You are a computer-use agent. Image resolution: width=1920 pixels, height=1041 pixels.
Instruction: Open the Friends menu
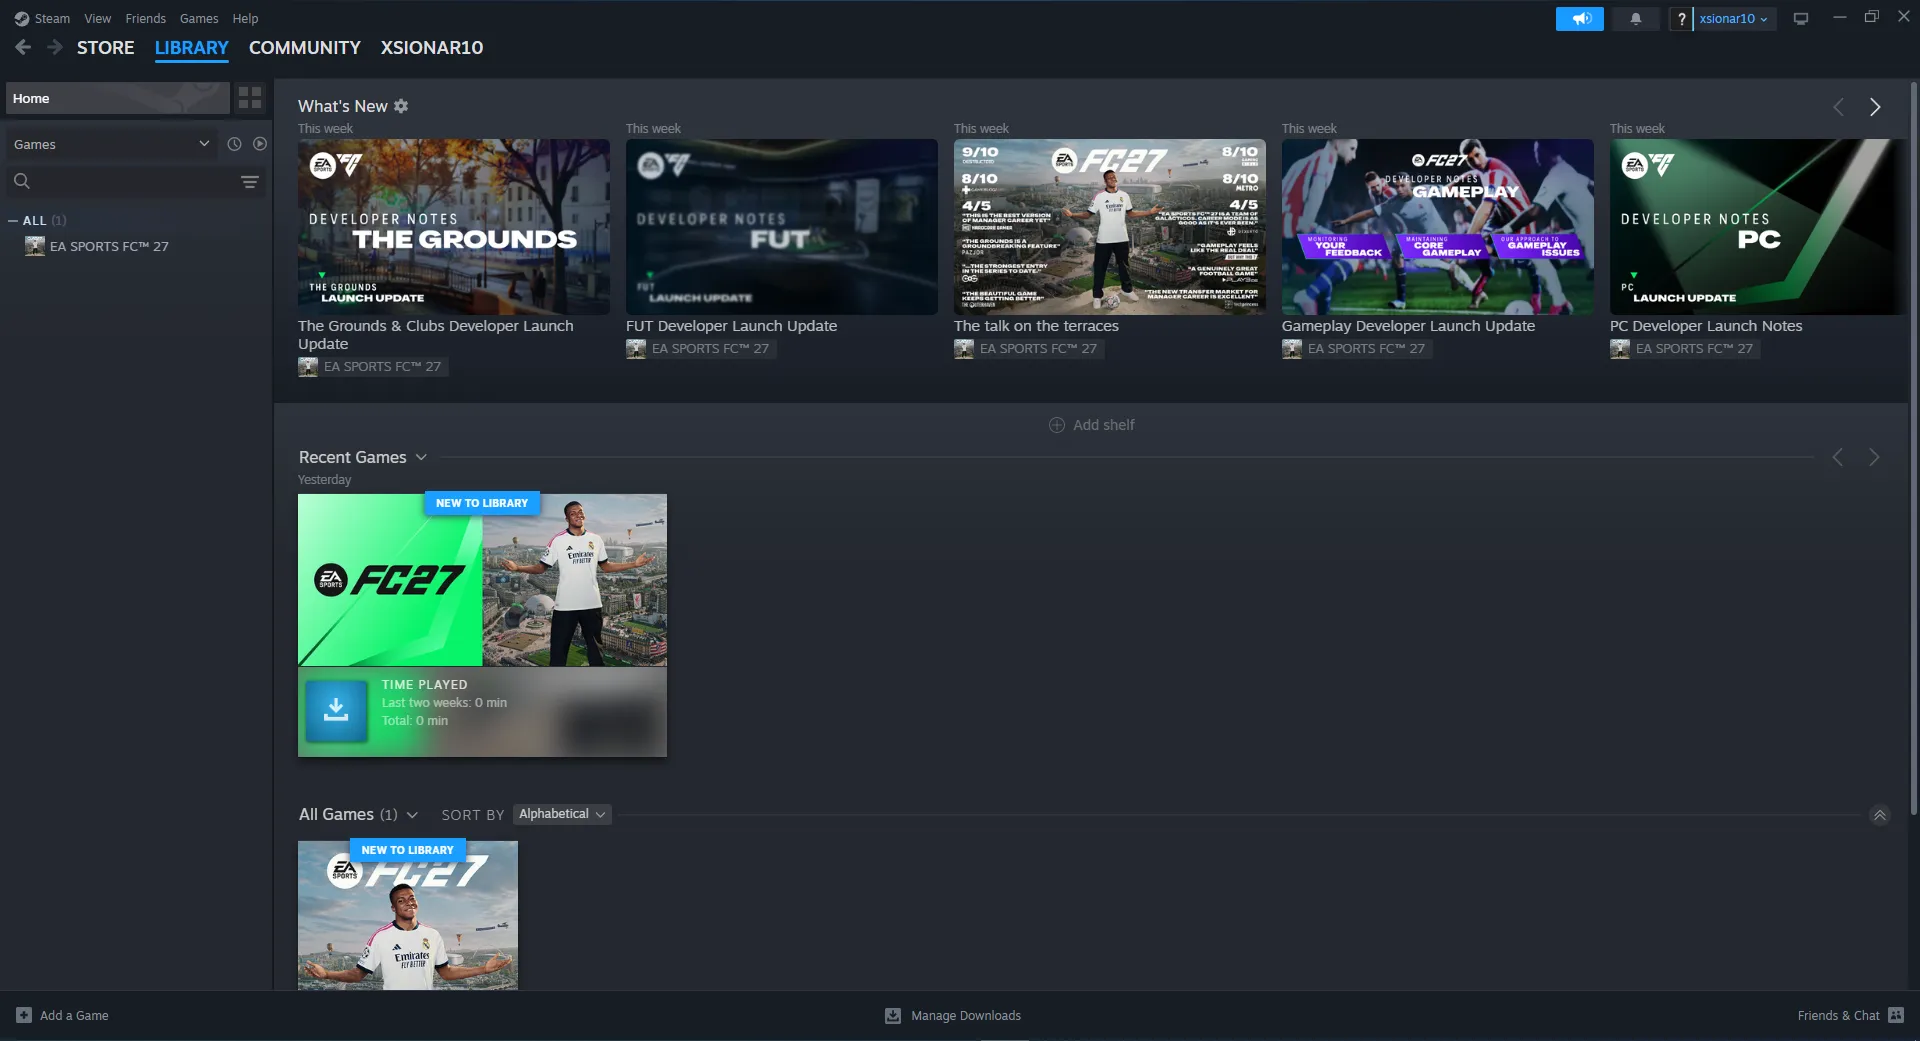[146, 18]
